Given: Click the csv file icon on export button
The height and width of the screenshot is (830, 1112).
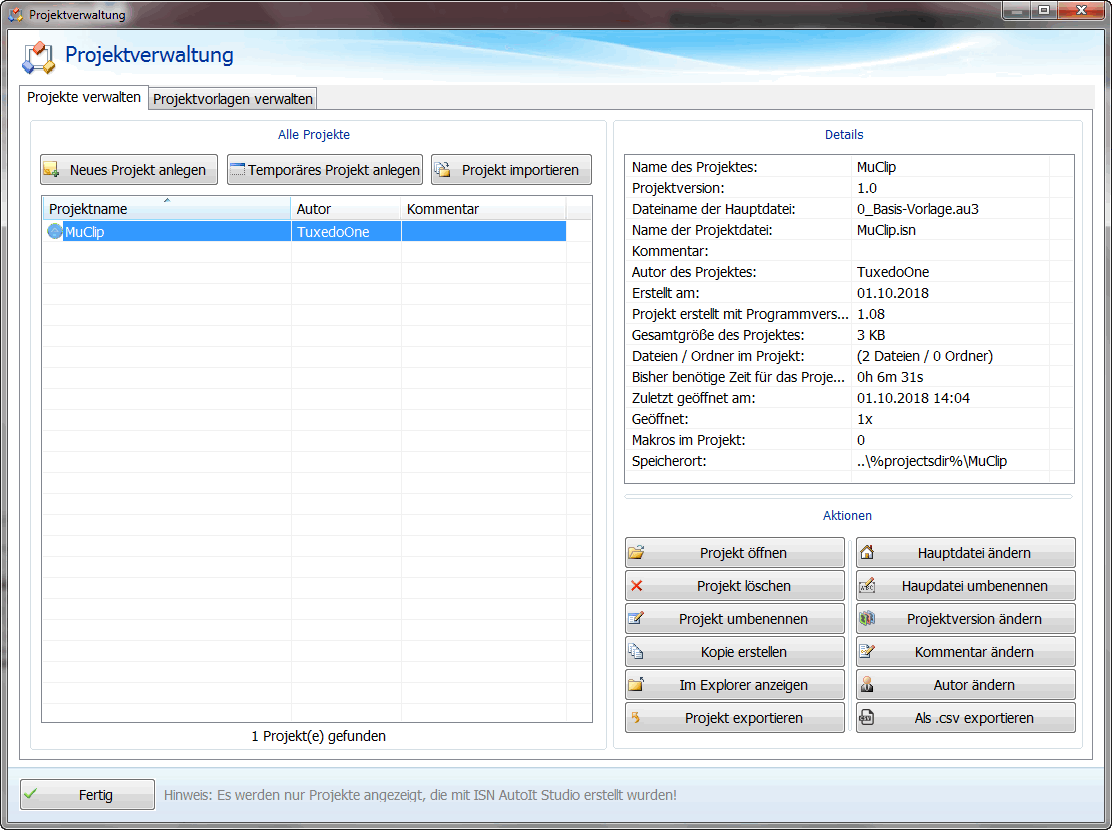Looking at the screenshot, I should pos(867,718).
